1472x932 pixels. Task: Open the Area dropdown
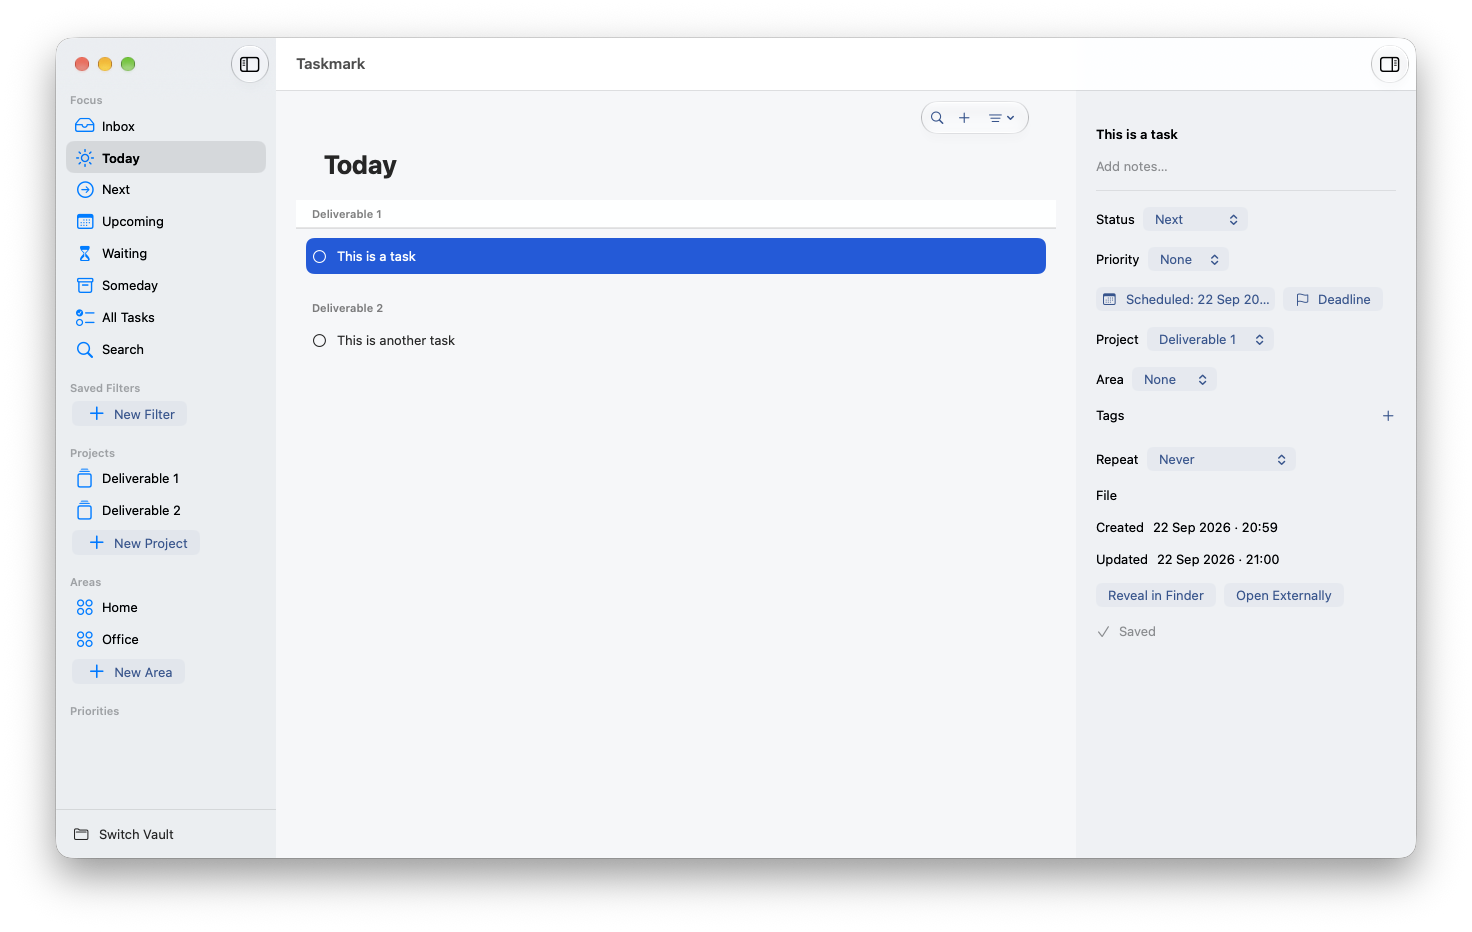[x=1175, y=380]
